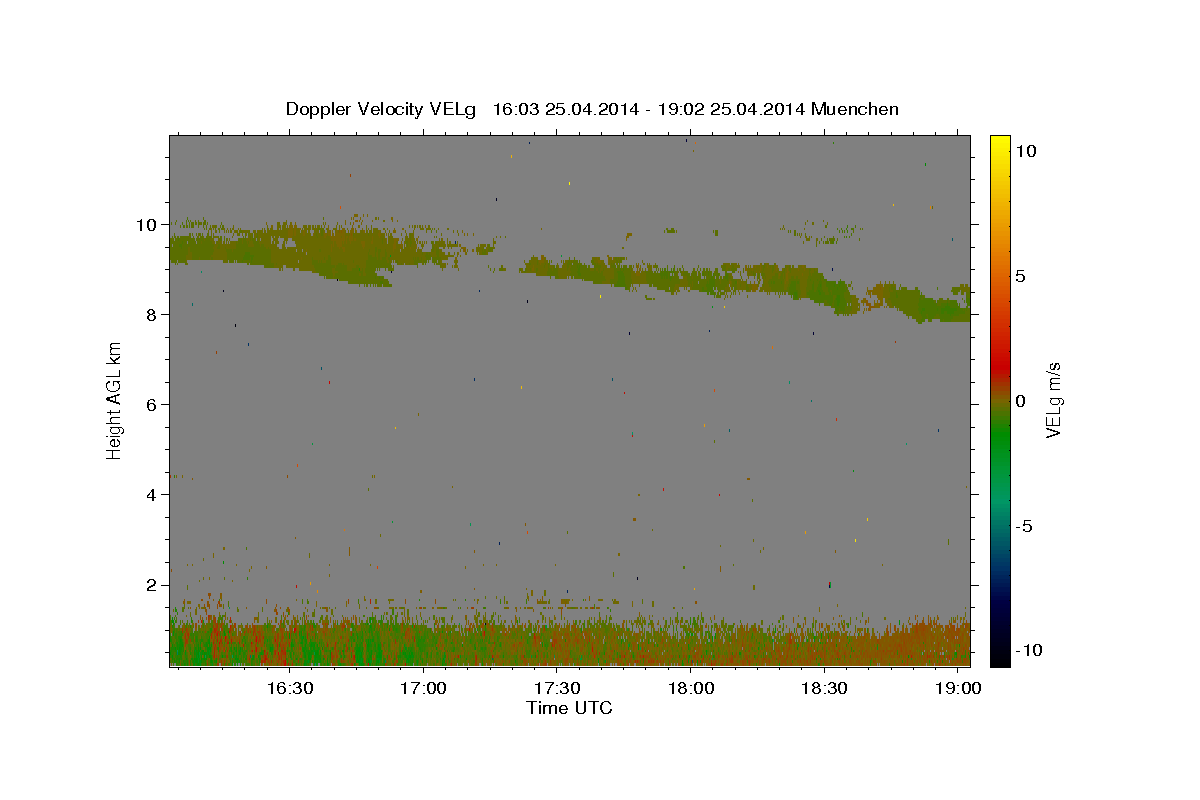Click the height tick label 6

153,405
